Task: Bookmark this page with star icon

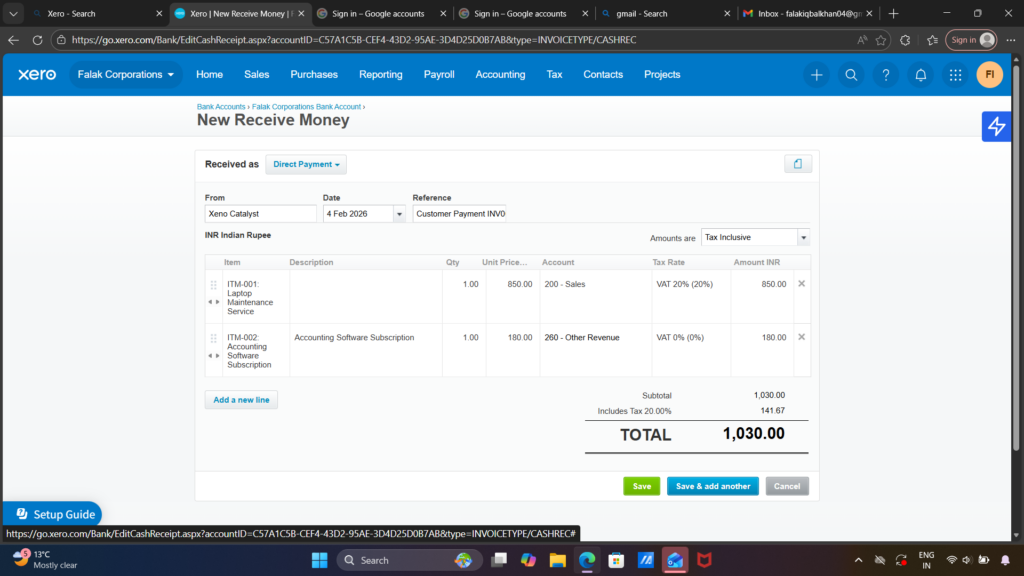Action: pyautogui.click(x=881, y=40)
